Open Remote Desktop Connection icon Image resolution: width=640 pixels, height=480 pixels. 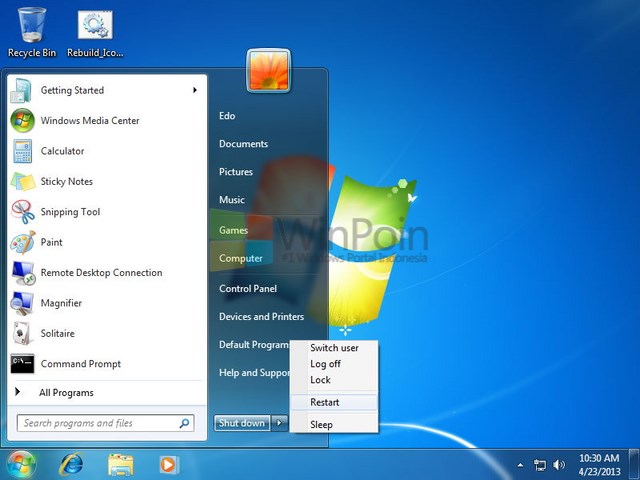pyautogui.click(x=23, y=273)
